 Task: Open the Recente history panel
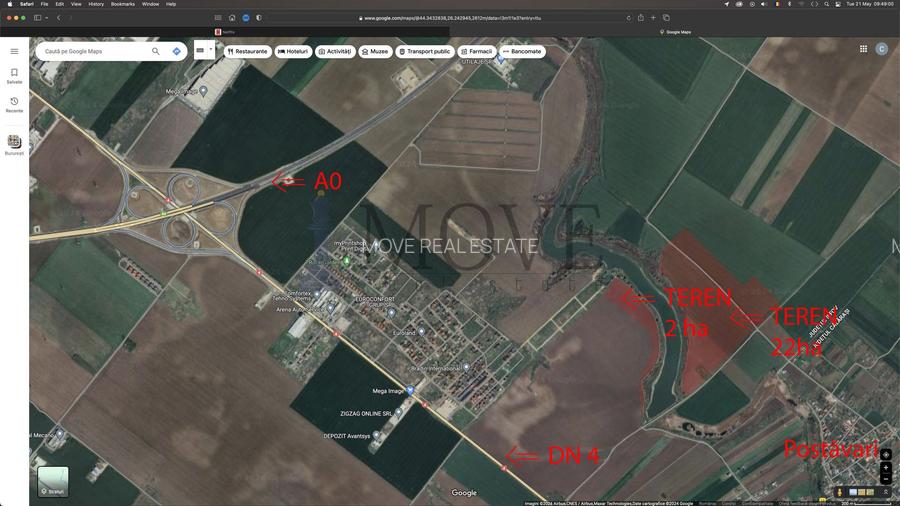point(14,104)
